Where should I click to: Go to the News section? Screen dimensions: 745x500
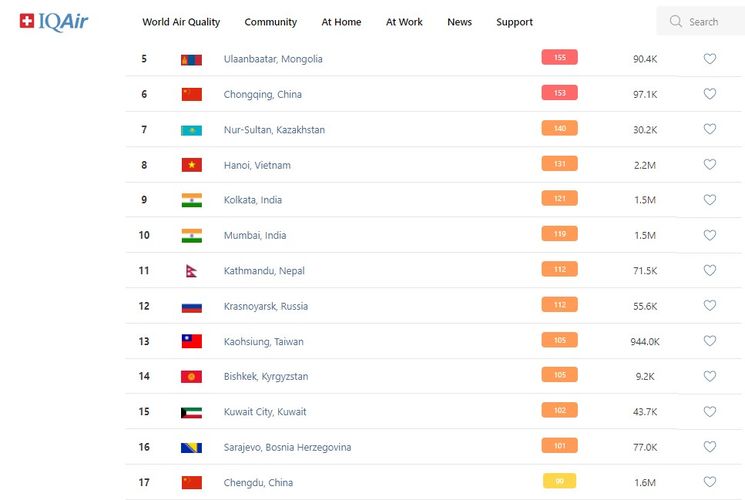tap(459, 22)
